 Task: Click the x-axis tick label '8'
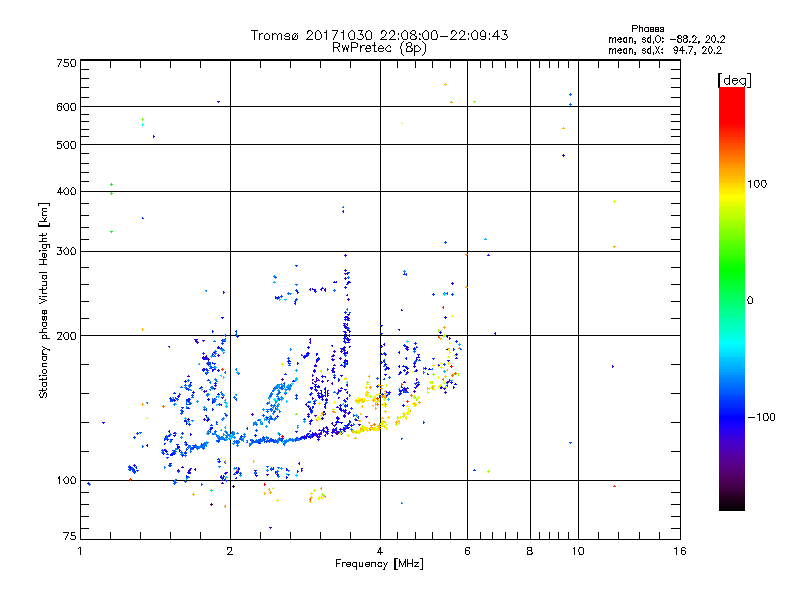point(530,551)
